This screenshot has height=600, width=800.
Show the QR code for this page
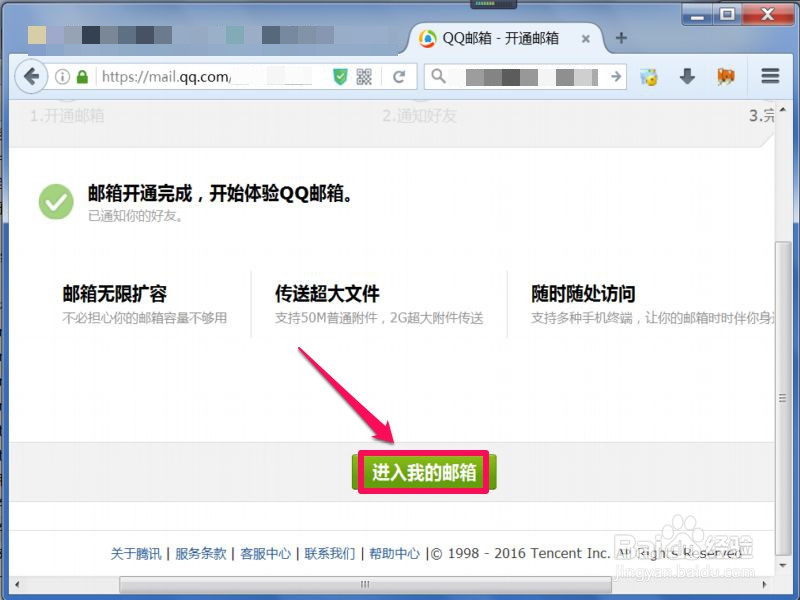364,77
